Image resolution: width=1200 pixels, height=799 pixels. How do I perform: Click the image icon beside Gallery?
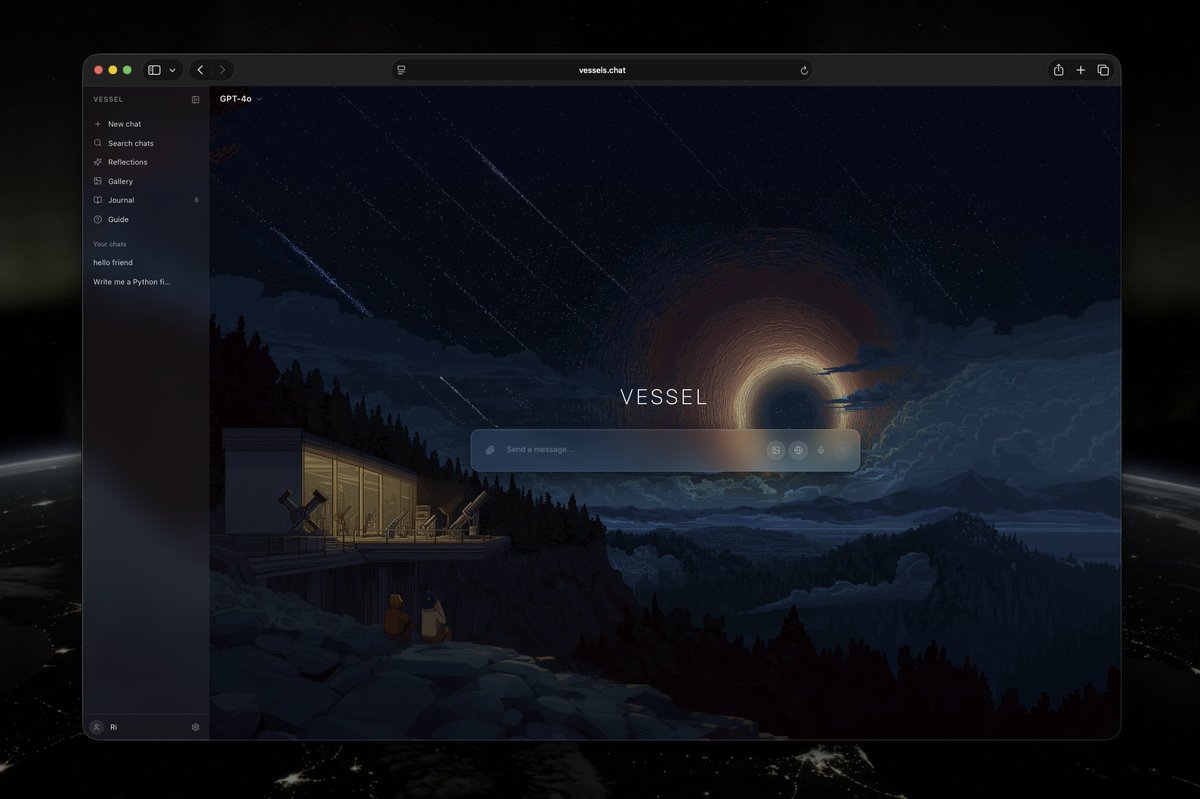(97, 181)
